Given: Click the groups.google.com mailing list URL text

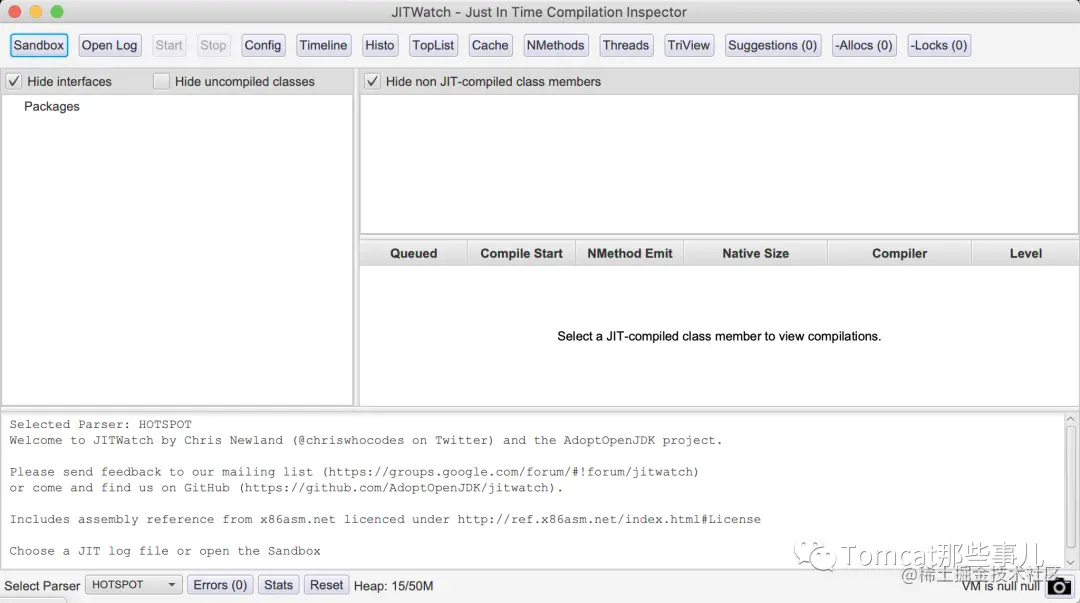Looking at the screenshot, I should (x=510, y=472).
